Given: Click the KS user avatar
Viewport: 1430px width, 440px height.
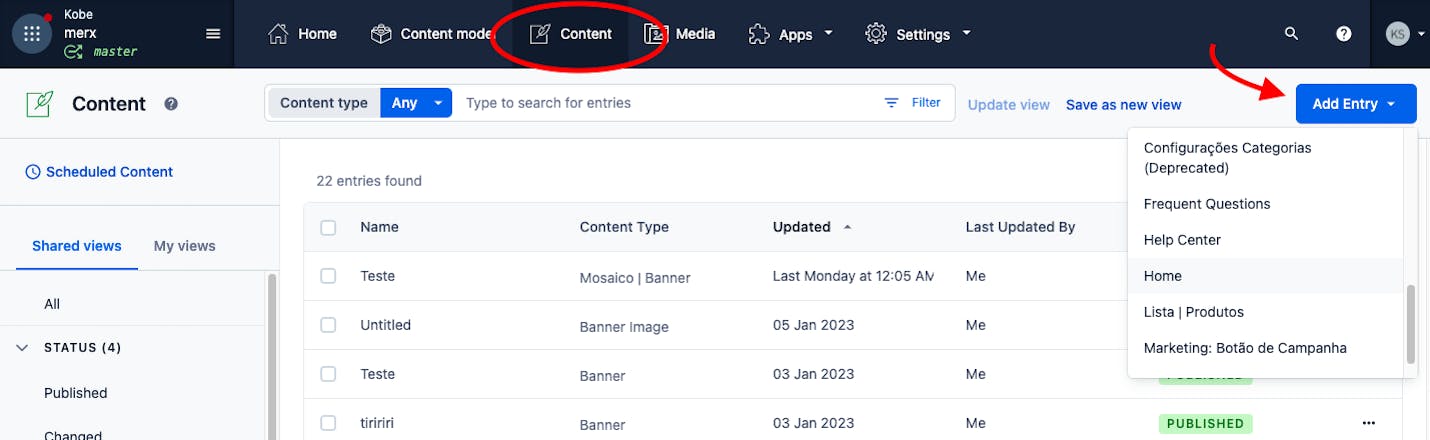Looking at the screenshot, I should point(1397,34).
